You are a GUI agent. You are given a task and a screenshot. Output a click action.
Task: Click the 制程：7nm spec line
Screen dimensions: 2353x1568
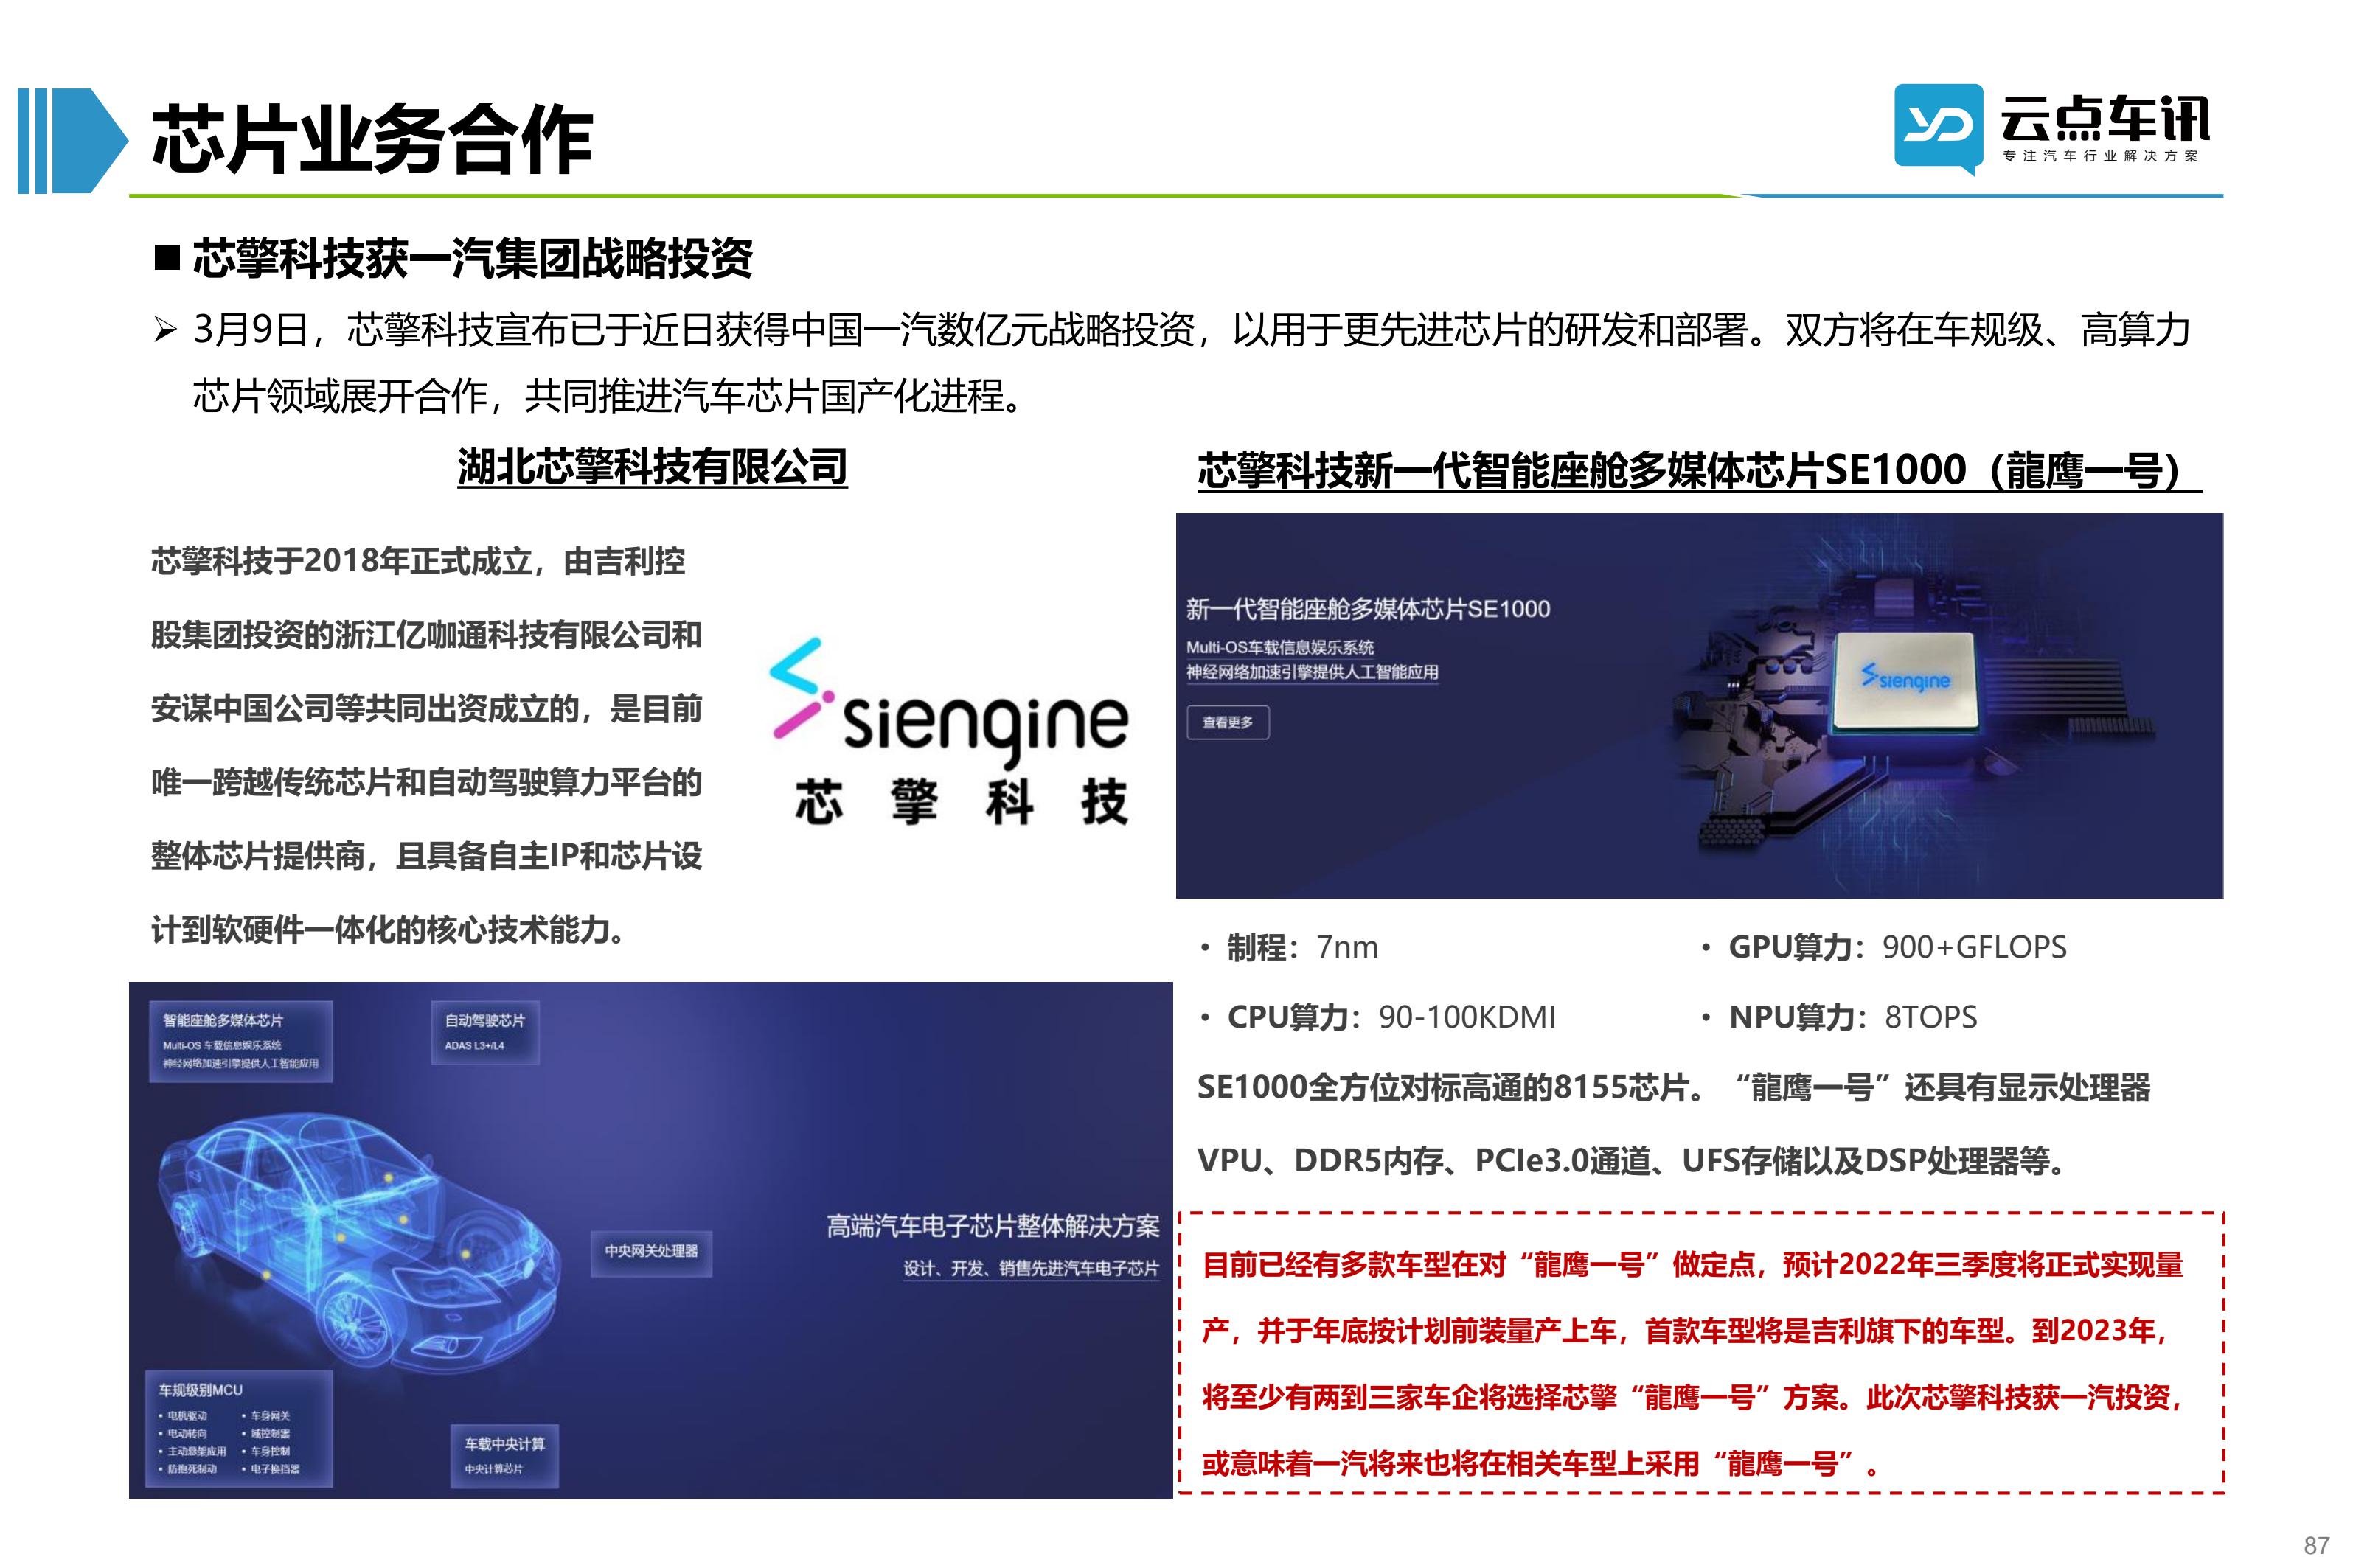(x=1302, y=947)
